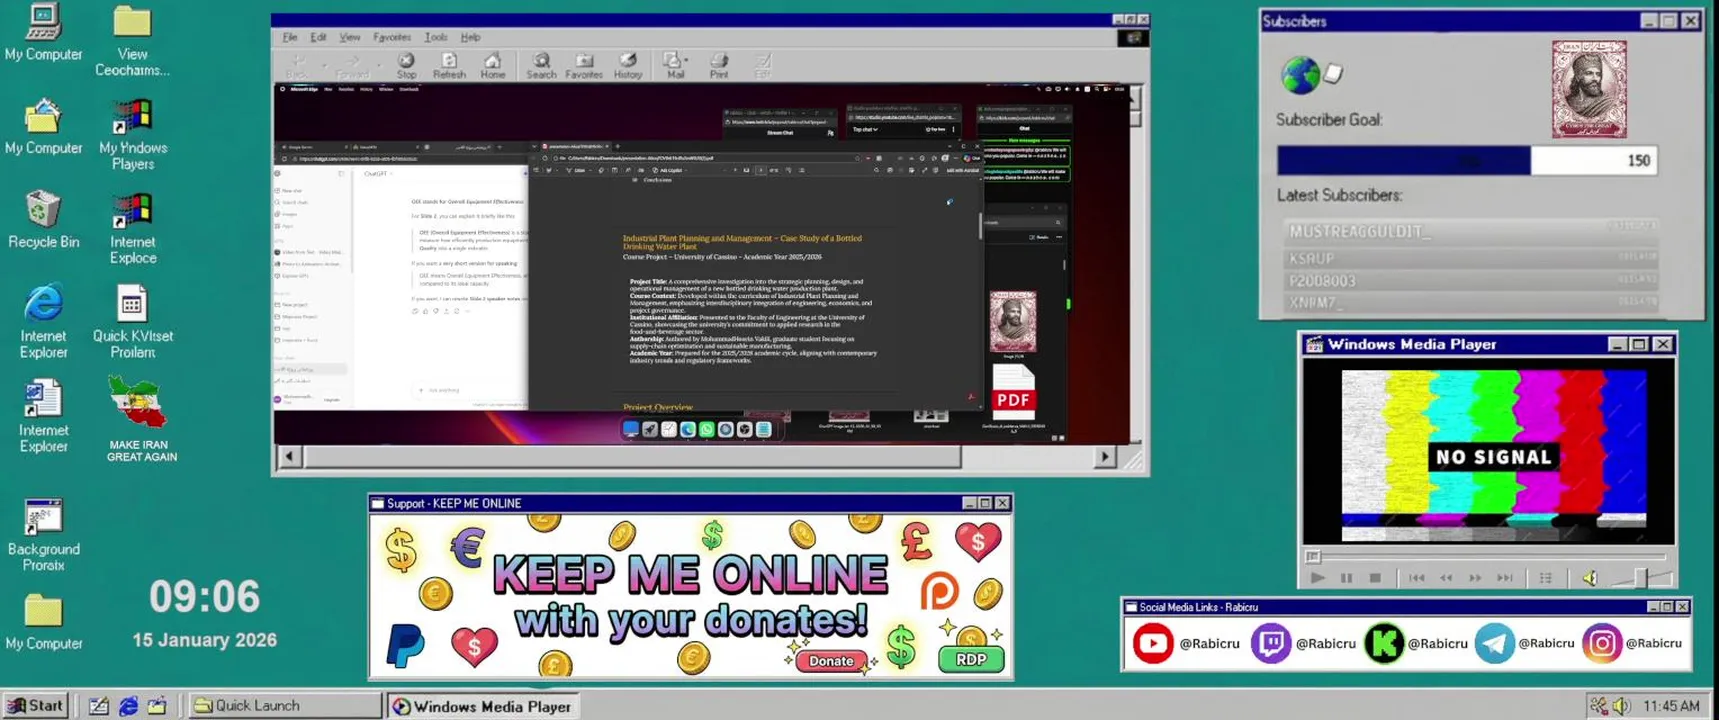Open the View menu
This screenshot has width=1719, height=720.
[349, 37]
